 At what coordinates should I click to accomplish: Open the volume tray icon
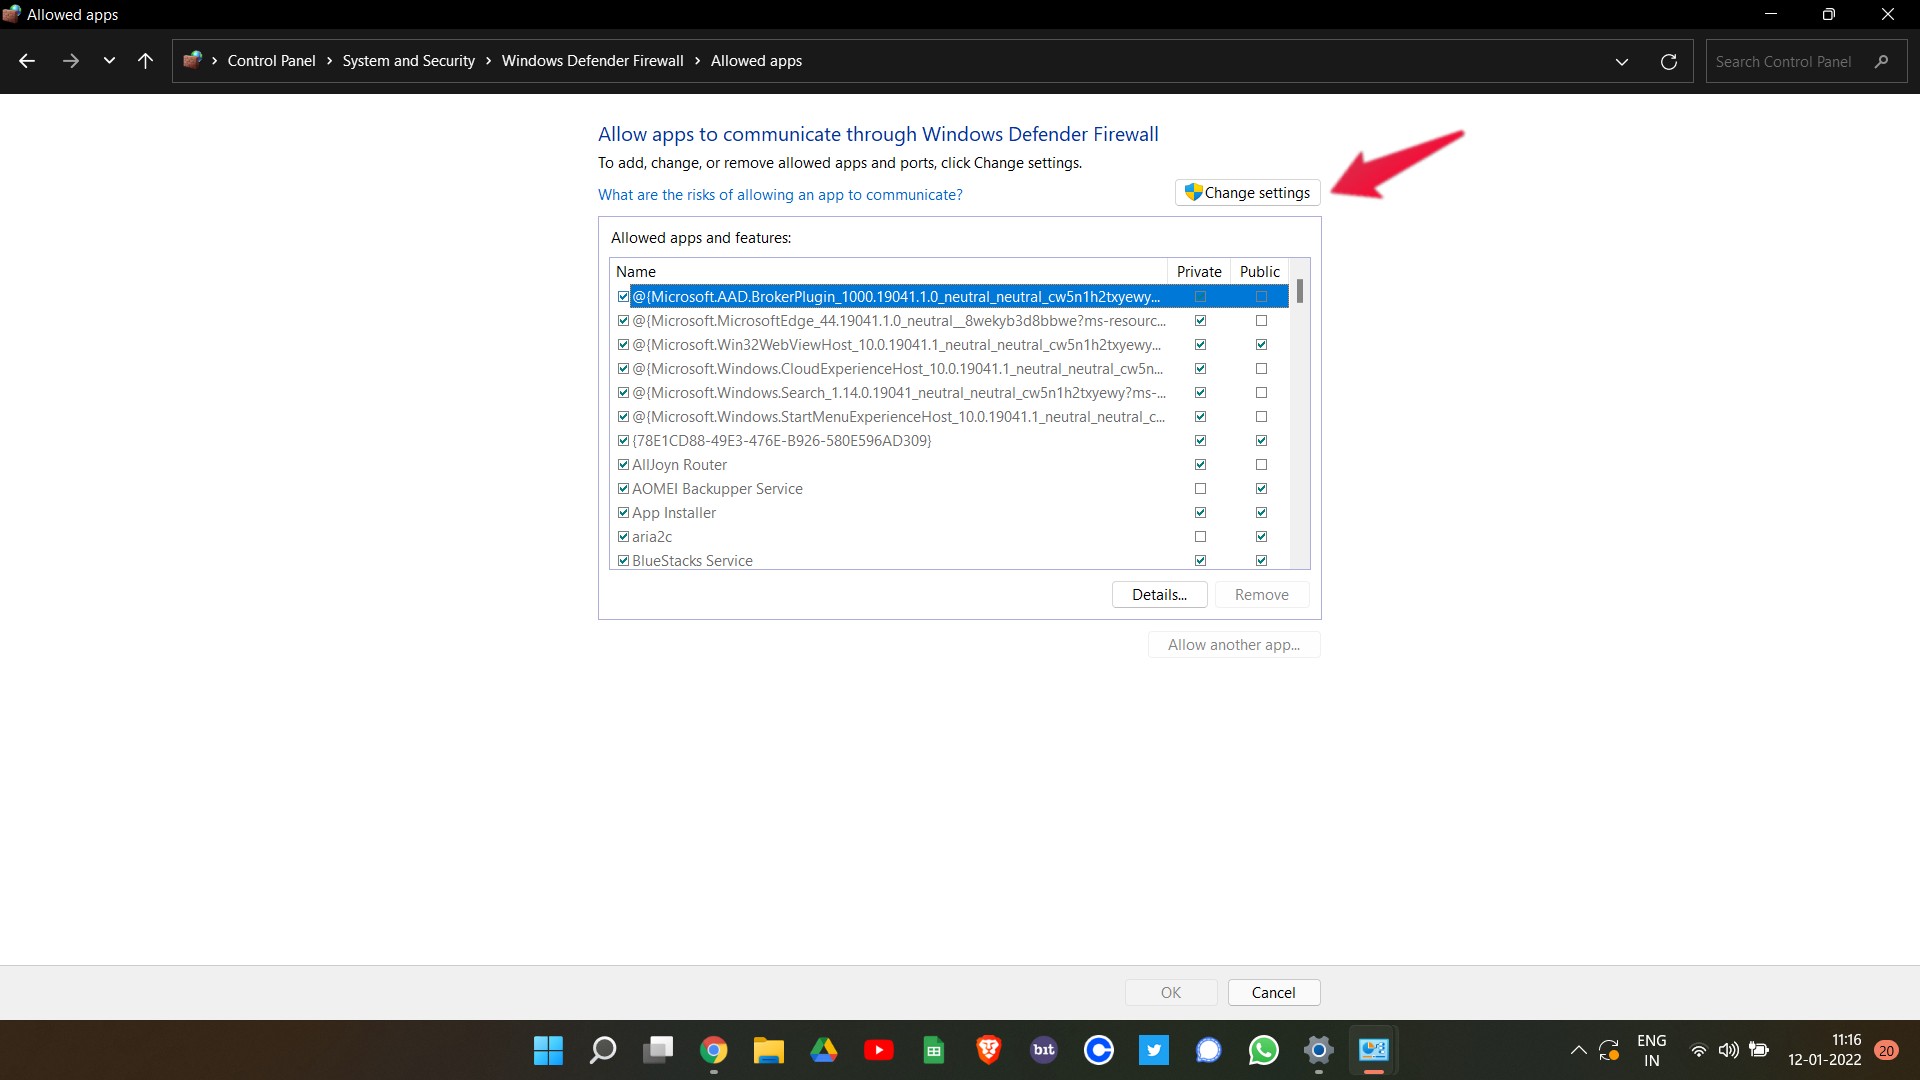pyautogui.click(x=1728, y=1050)
